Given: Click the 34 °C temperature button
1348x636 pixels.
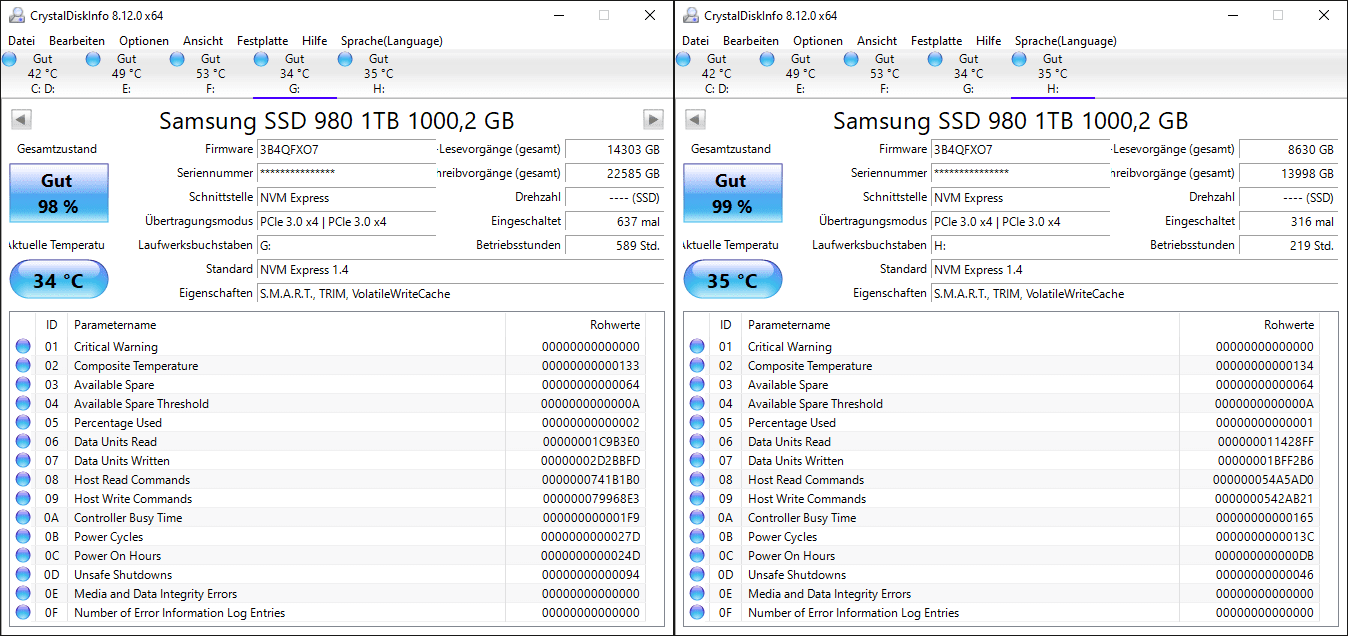Looking at the screenshot, I should click(x=58, y=280).
